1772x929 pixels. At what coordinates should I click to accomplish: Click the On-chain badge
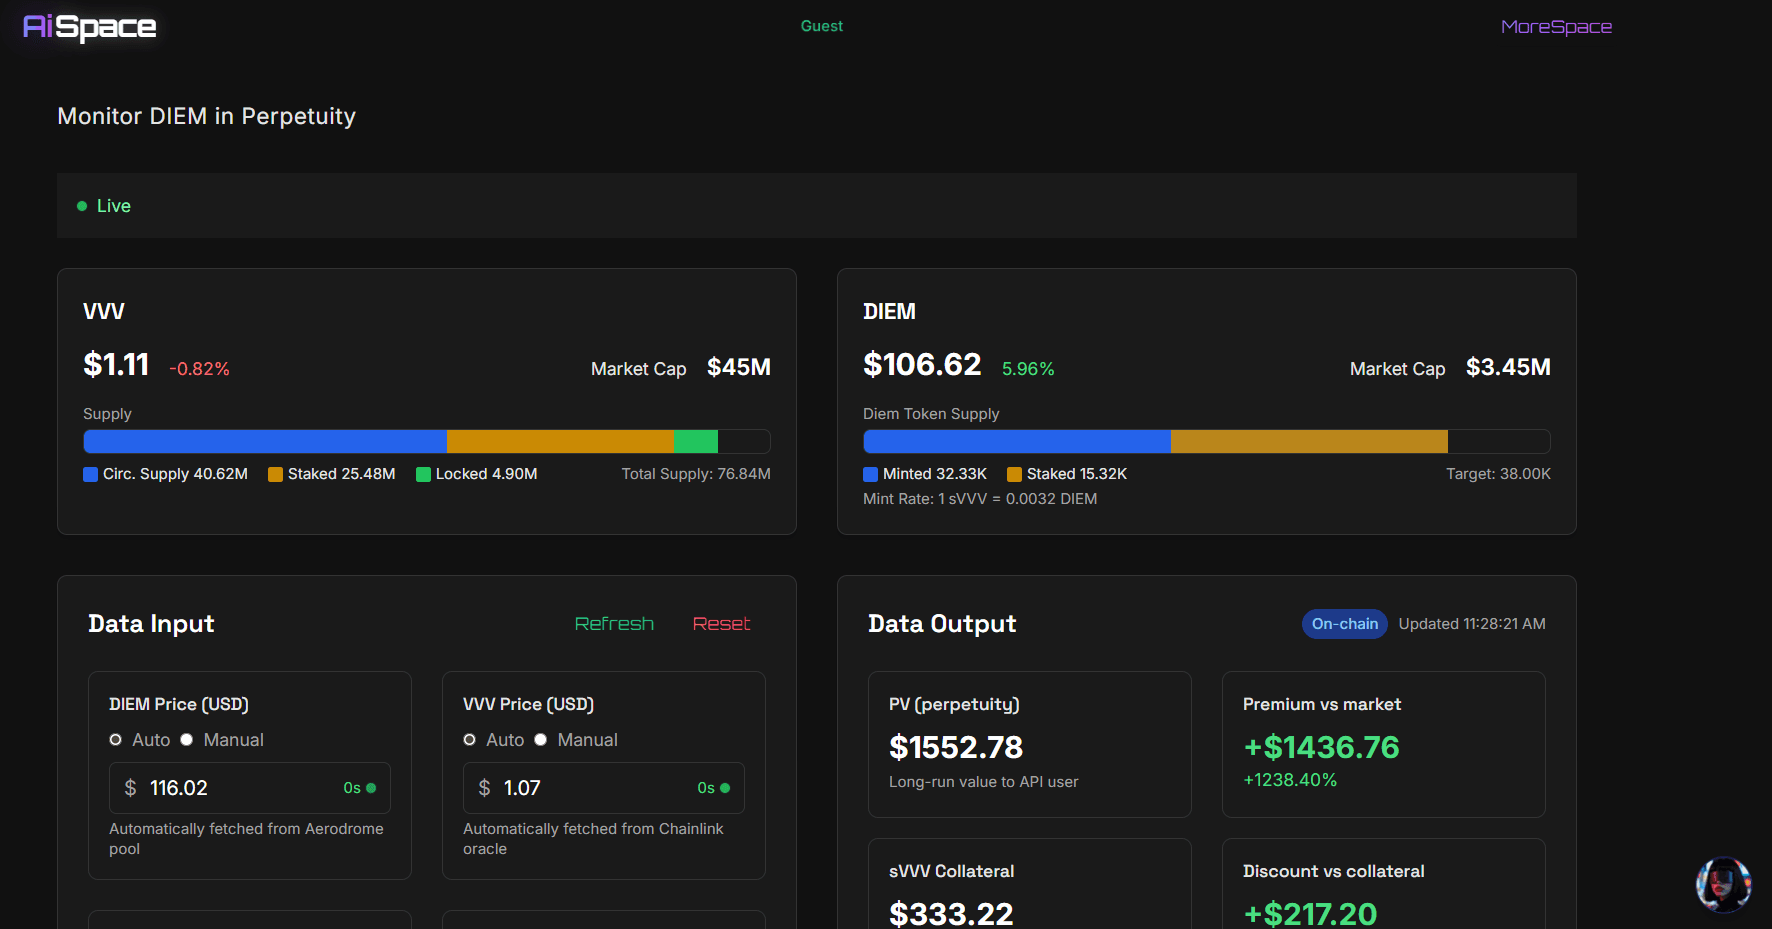[x=1345, y=624]
